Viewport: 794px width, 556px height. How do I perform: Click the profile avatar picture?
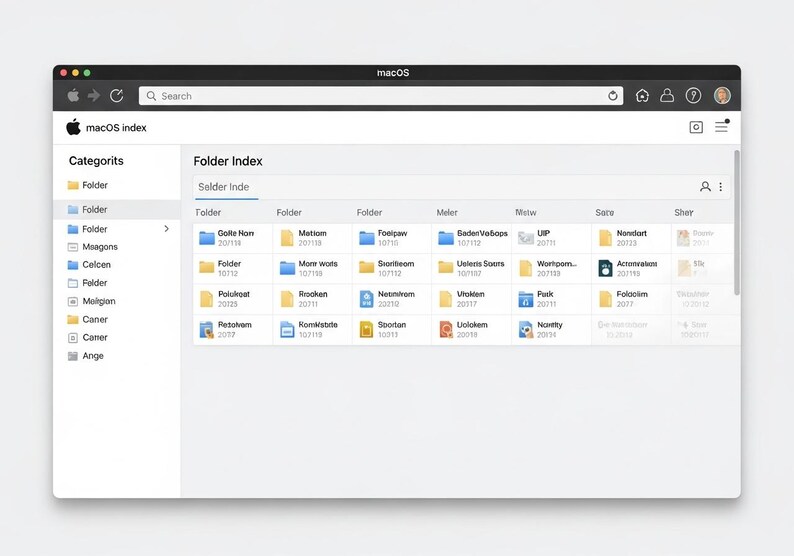[722, 95]
